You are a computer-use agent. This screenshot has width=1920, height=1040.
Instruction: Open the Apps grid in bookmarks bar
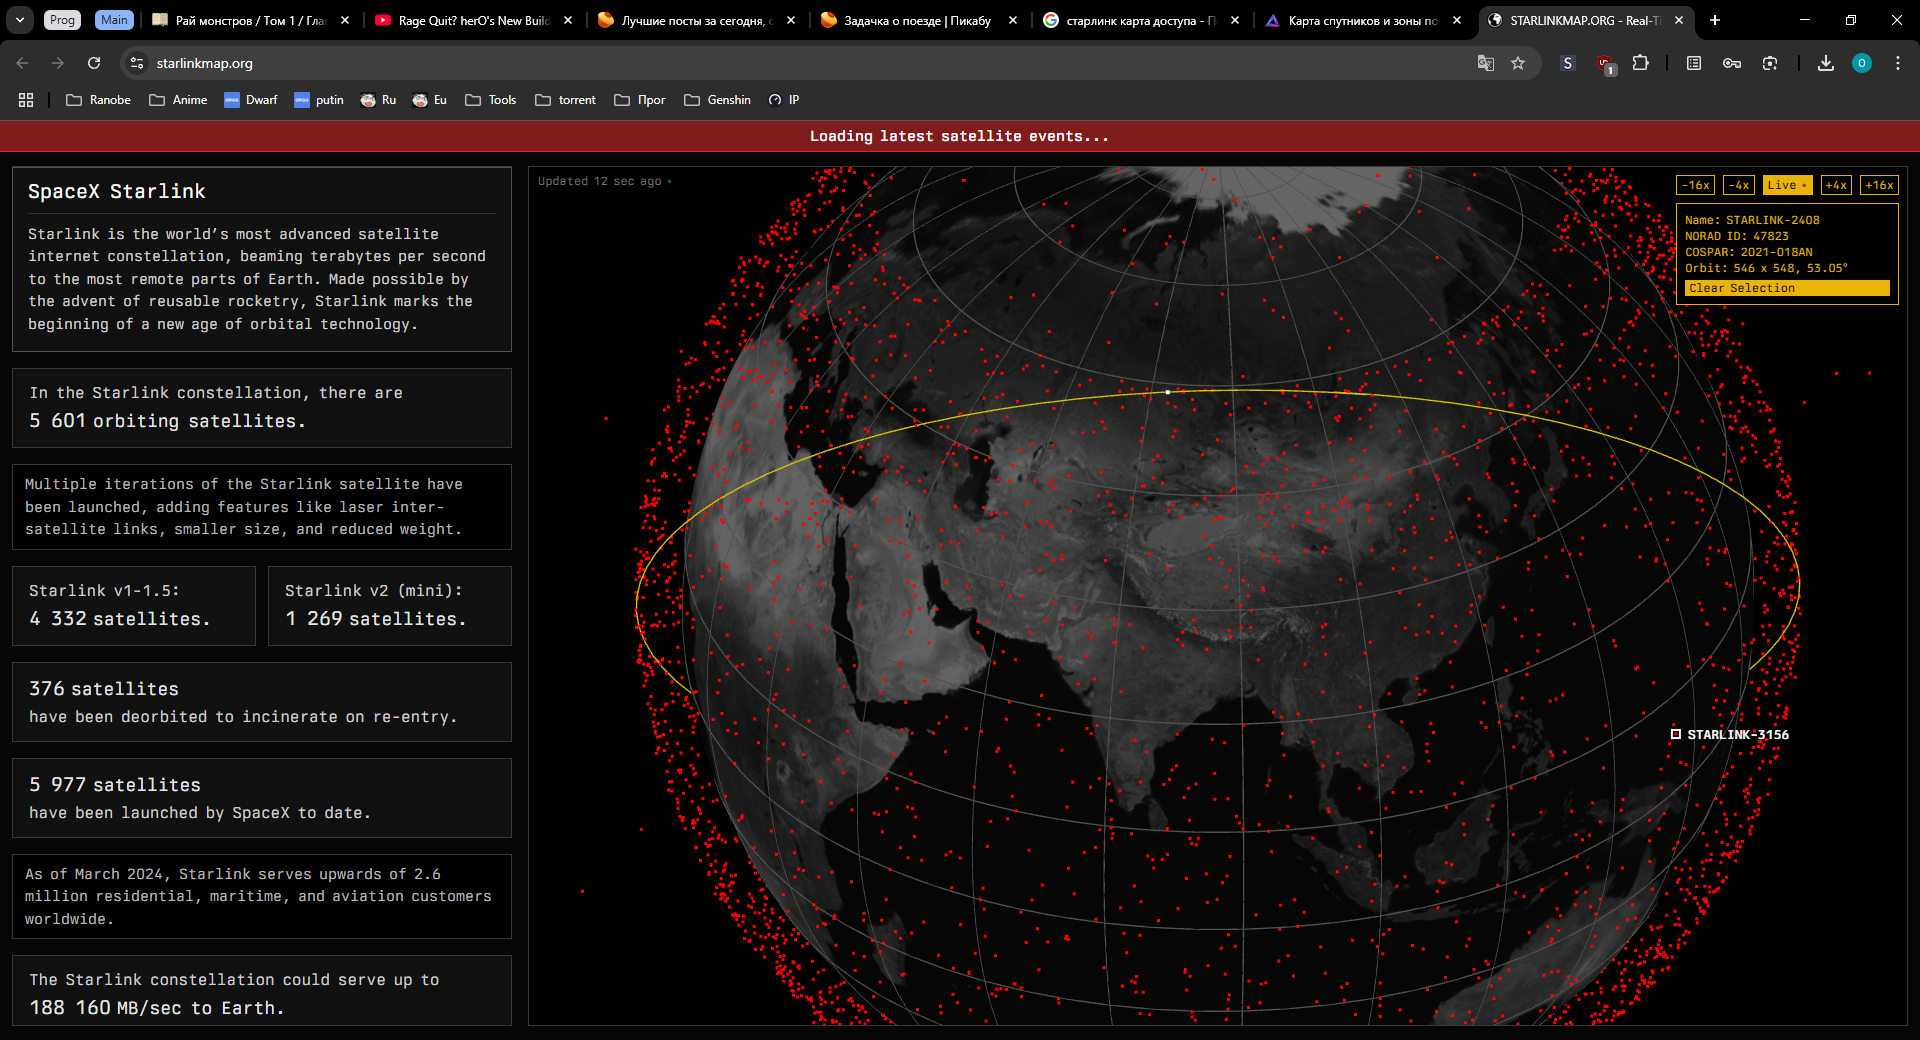(x=26, y=100)
